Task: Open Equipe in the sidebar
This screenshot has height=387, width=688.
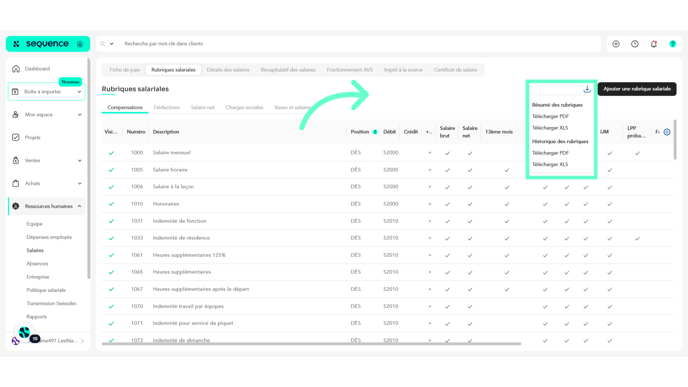Action: coord(34,224)
